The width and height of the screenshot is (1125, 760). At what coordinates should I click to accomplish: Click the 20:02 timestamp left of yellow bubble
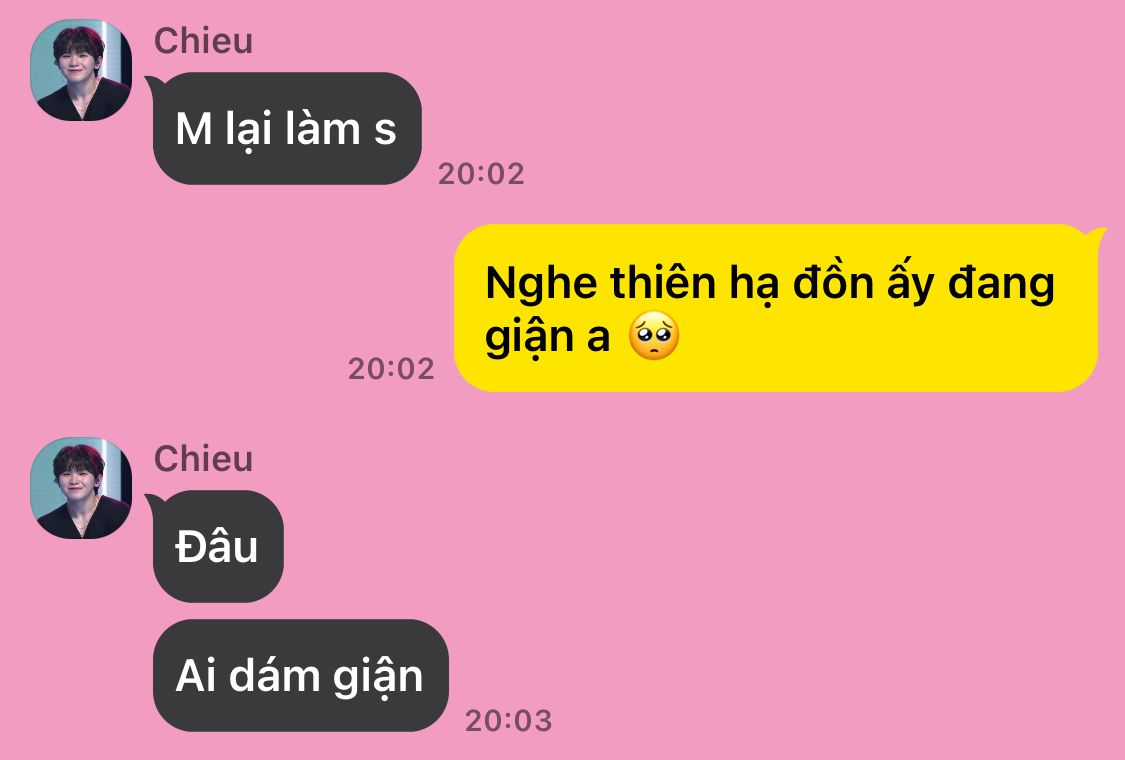click(391, 369)
